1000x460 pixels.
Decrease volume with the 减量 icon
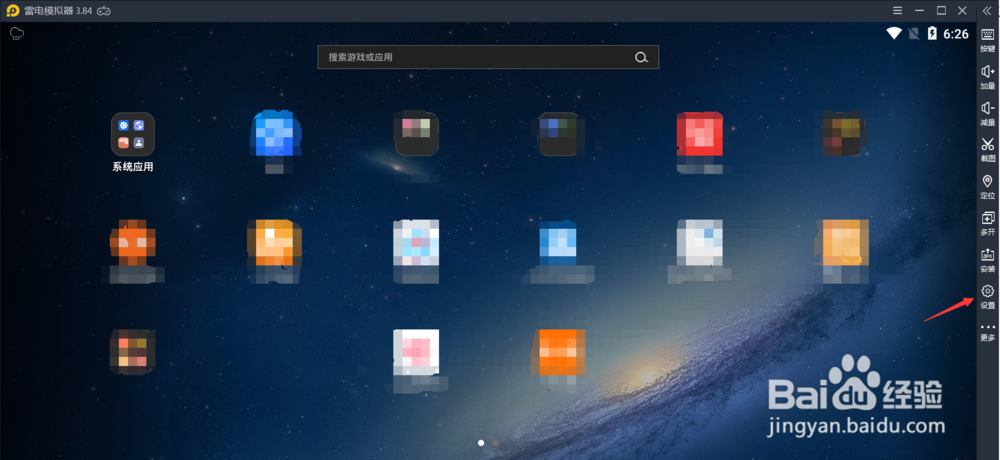[x=987, y=113]
